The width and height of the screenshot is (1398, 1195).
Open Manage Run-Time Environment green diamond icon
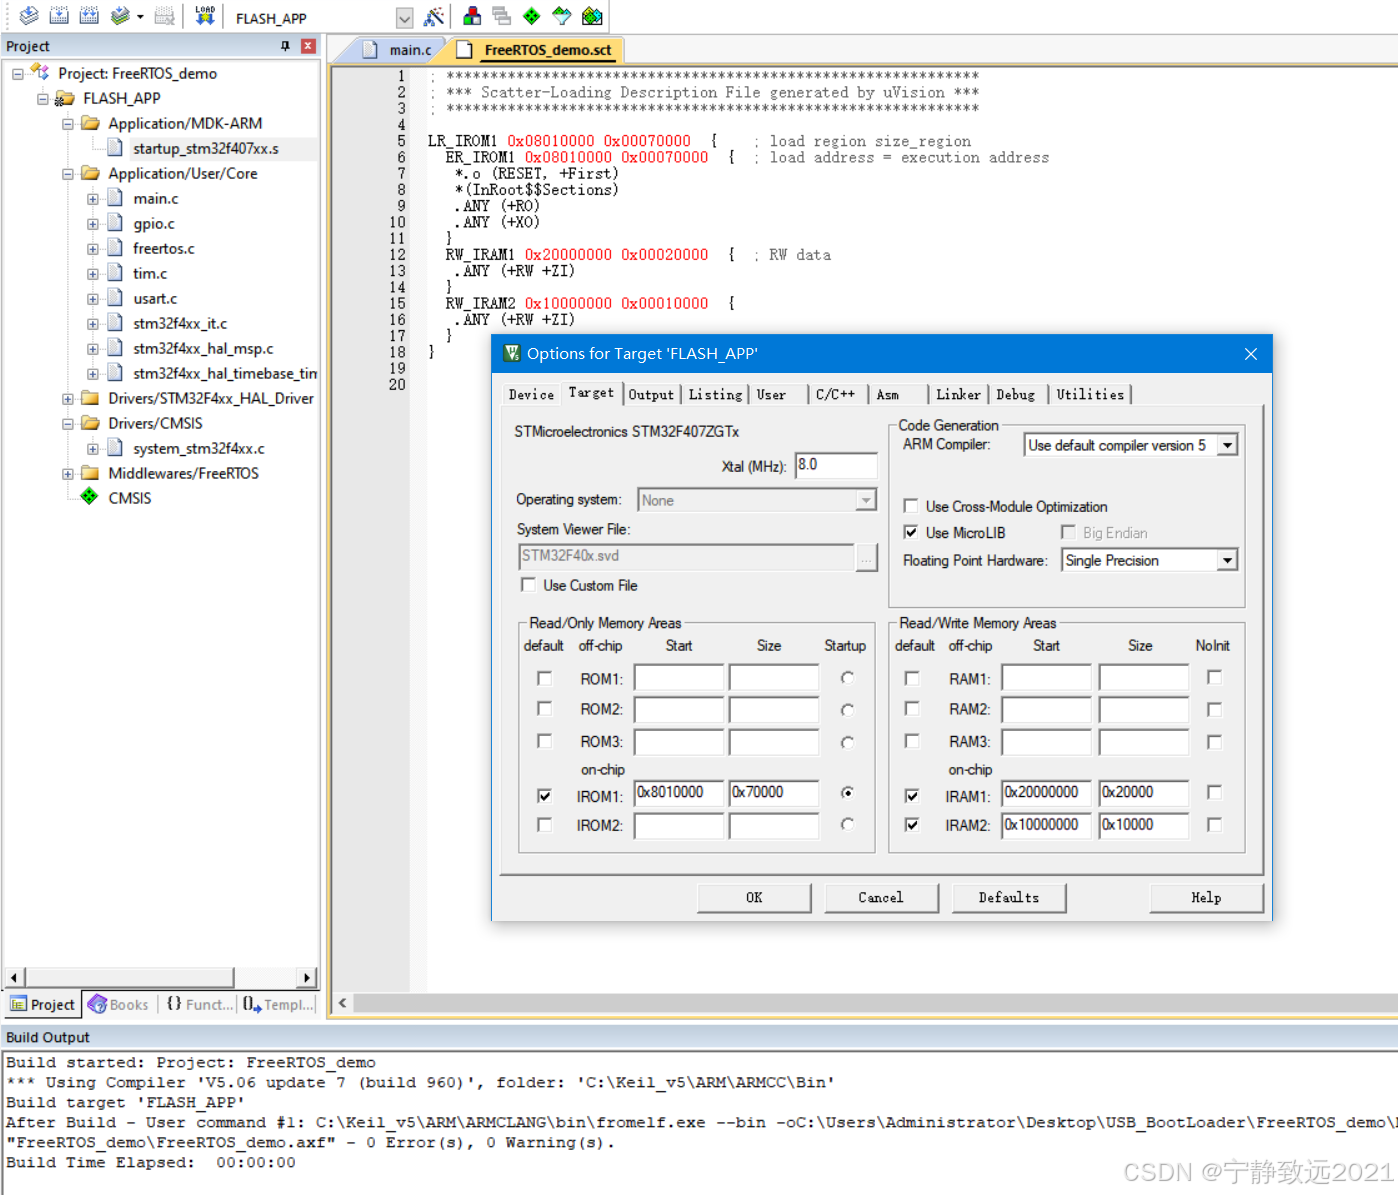(532, 16)
